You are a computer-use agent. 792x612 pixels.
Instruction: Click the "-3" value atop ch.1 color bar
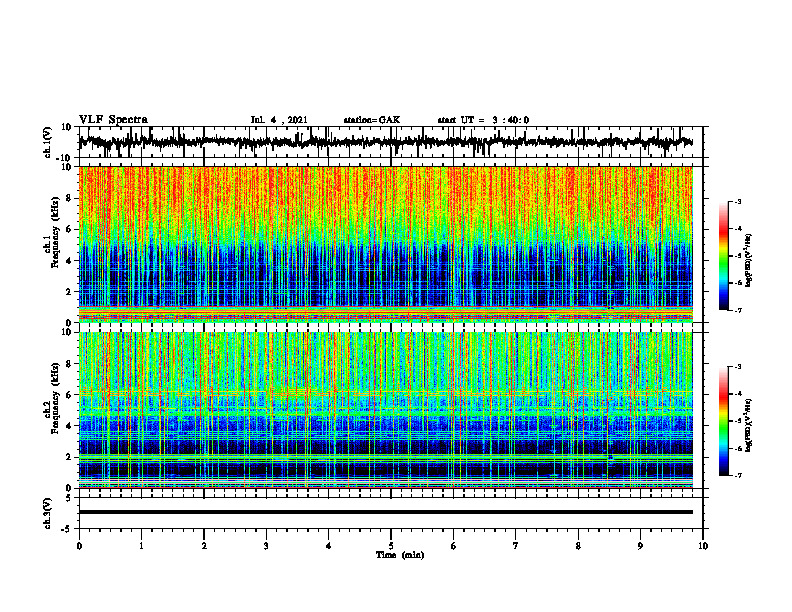tap(737, 201)
